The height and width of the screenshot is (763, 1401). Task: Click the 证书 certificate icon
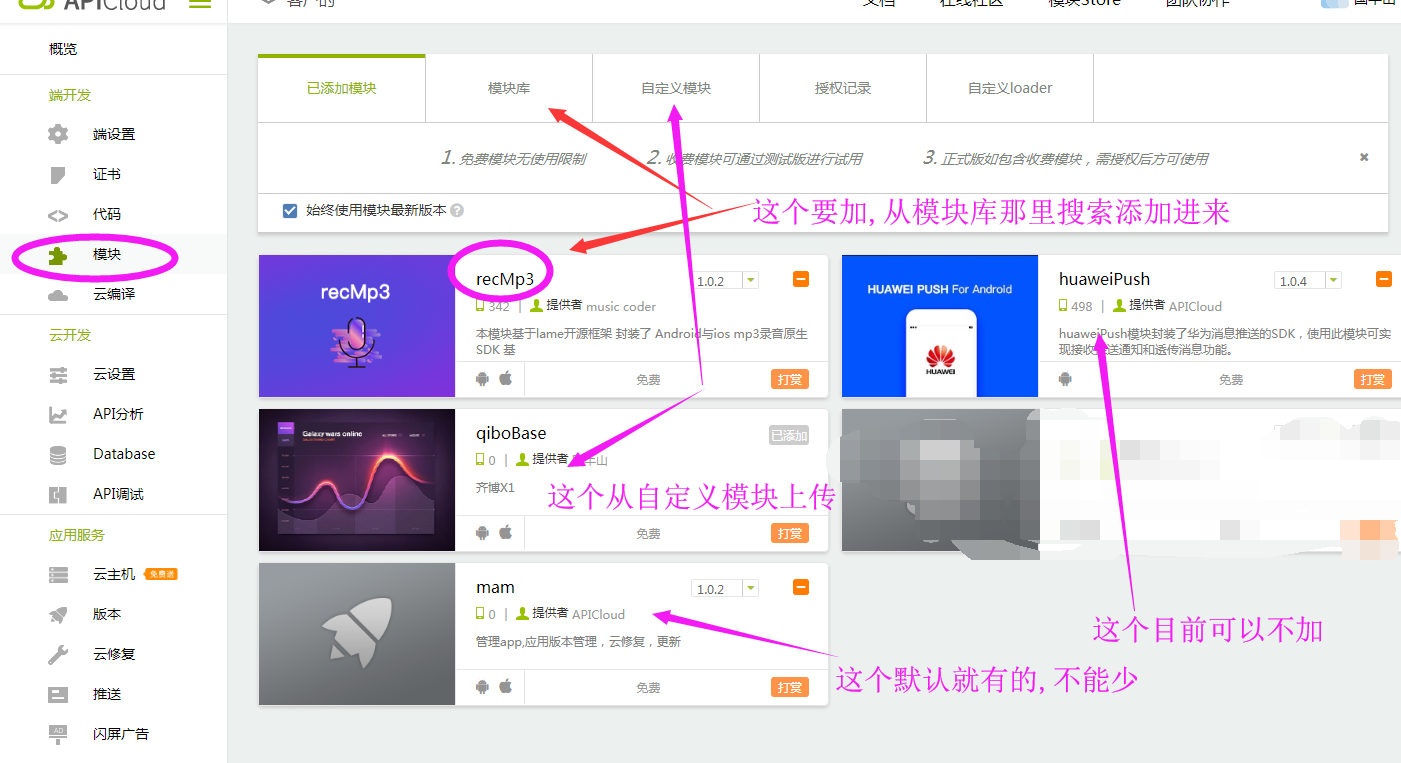click(x=59, y=175)
